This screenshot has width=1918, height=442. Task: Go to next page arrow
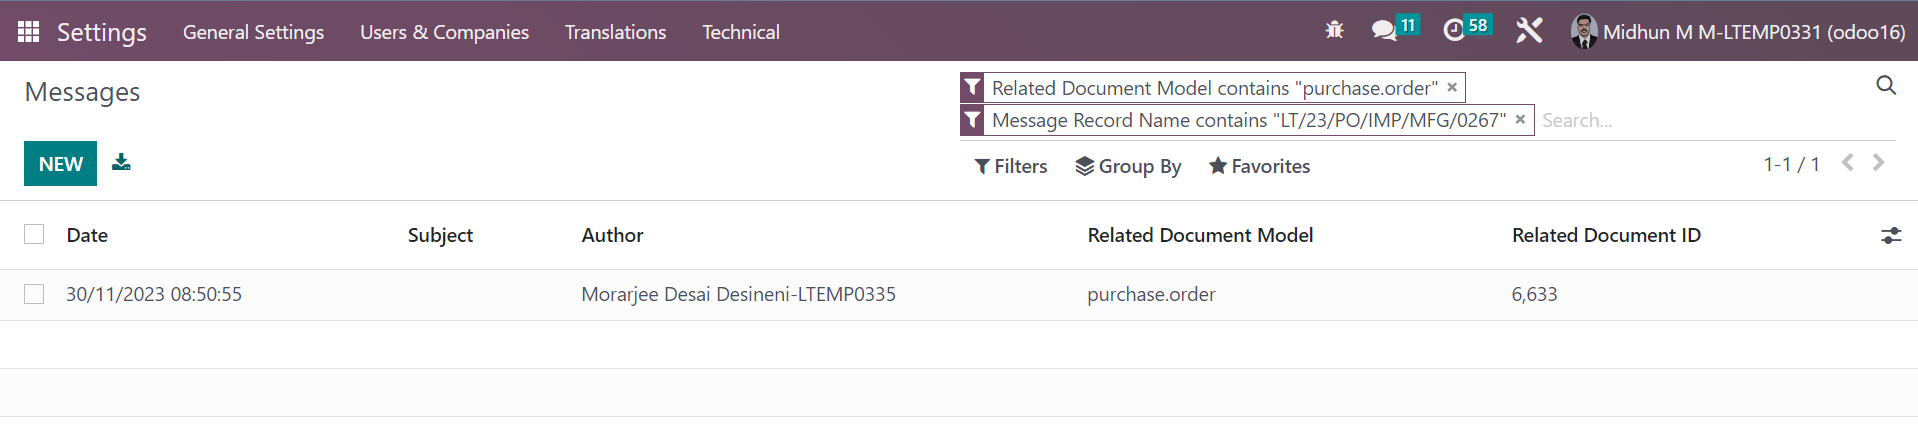point(1878,163)
